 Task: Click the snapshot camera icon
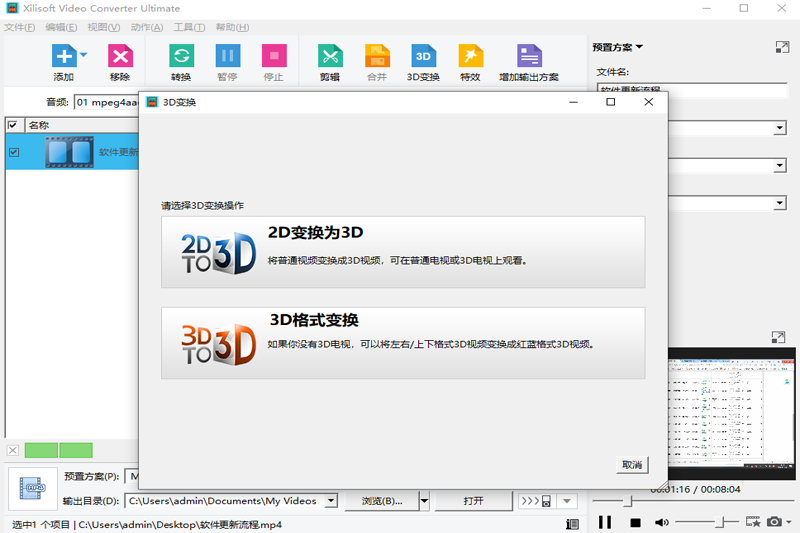coord(774,522)
